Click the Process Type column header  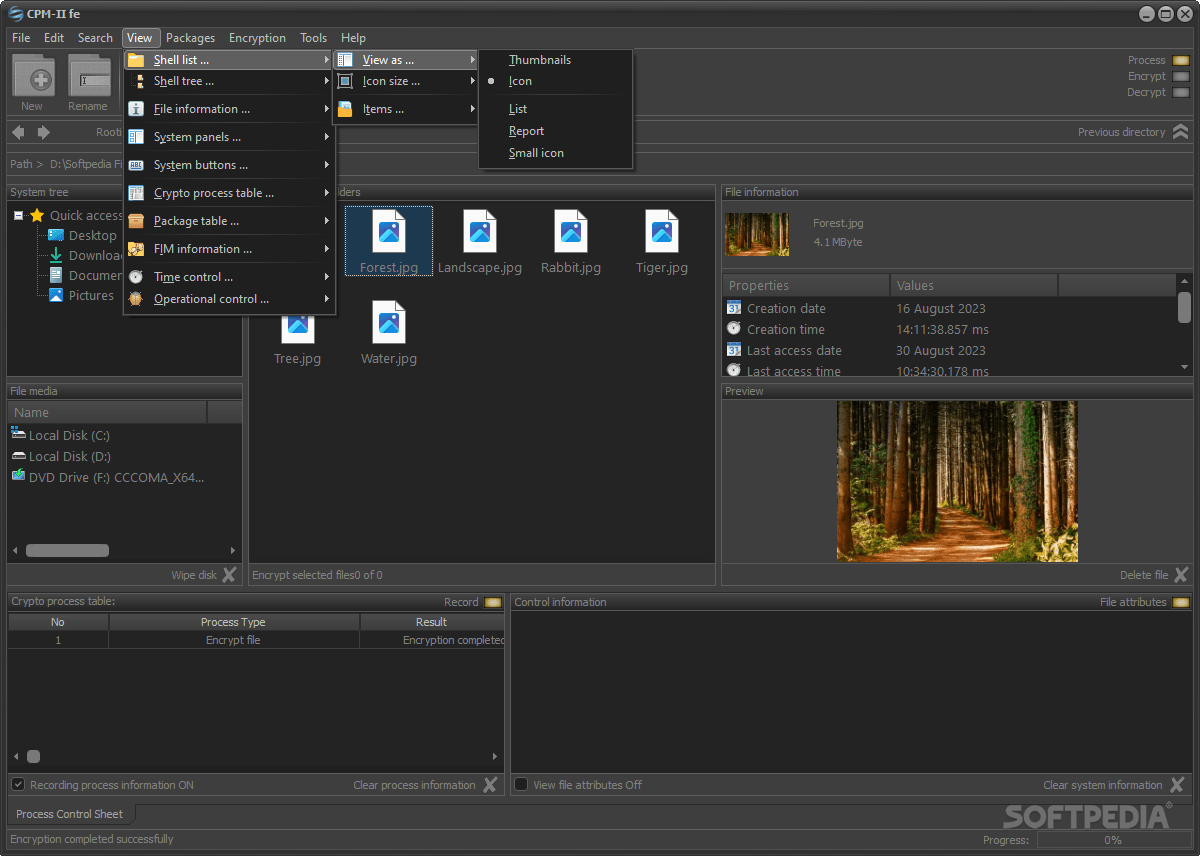[x=233, y=622]
